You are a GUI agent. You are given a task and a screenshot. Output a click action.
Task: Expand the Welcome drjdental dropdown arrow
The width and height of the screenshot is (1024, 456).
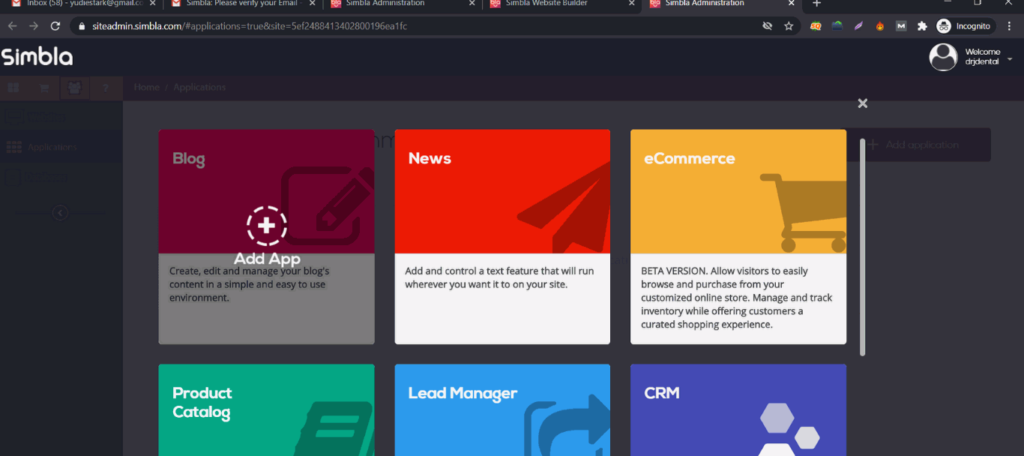(1010, 59)
